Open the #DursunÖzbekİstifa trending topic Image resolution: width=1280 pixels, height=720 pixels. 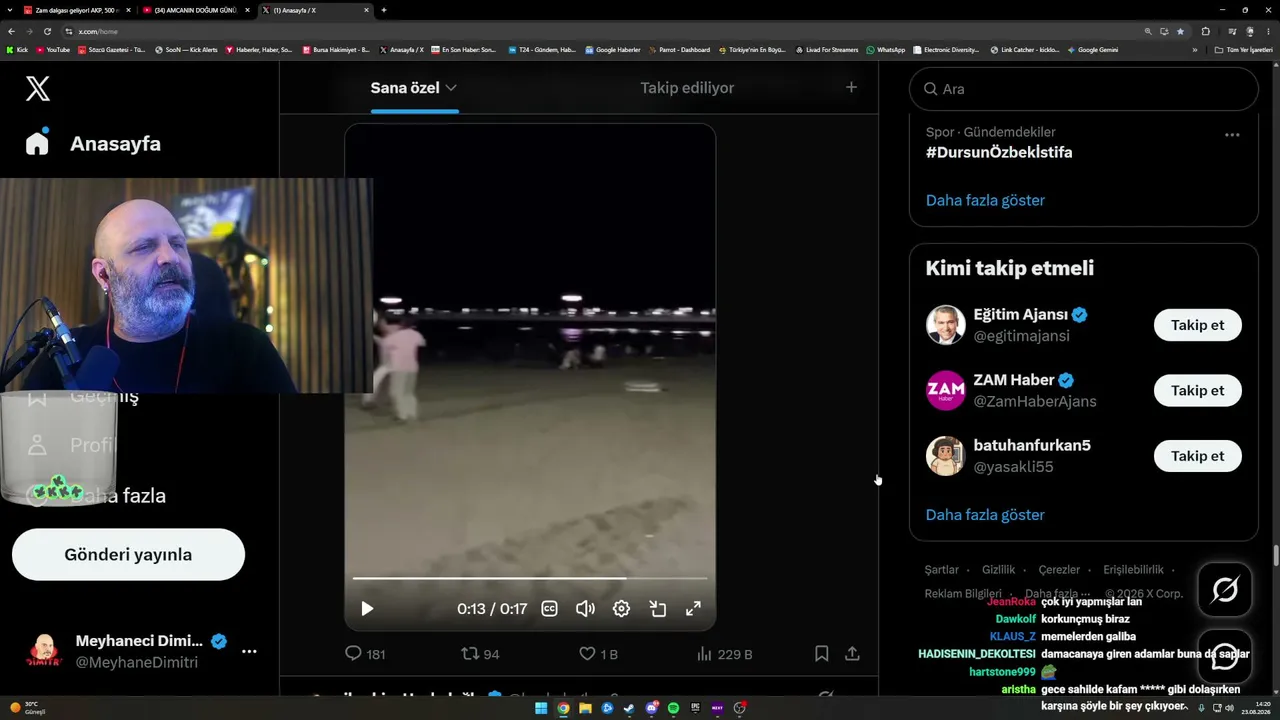tap(999, 152)
